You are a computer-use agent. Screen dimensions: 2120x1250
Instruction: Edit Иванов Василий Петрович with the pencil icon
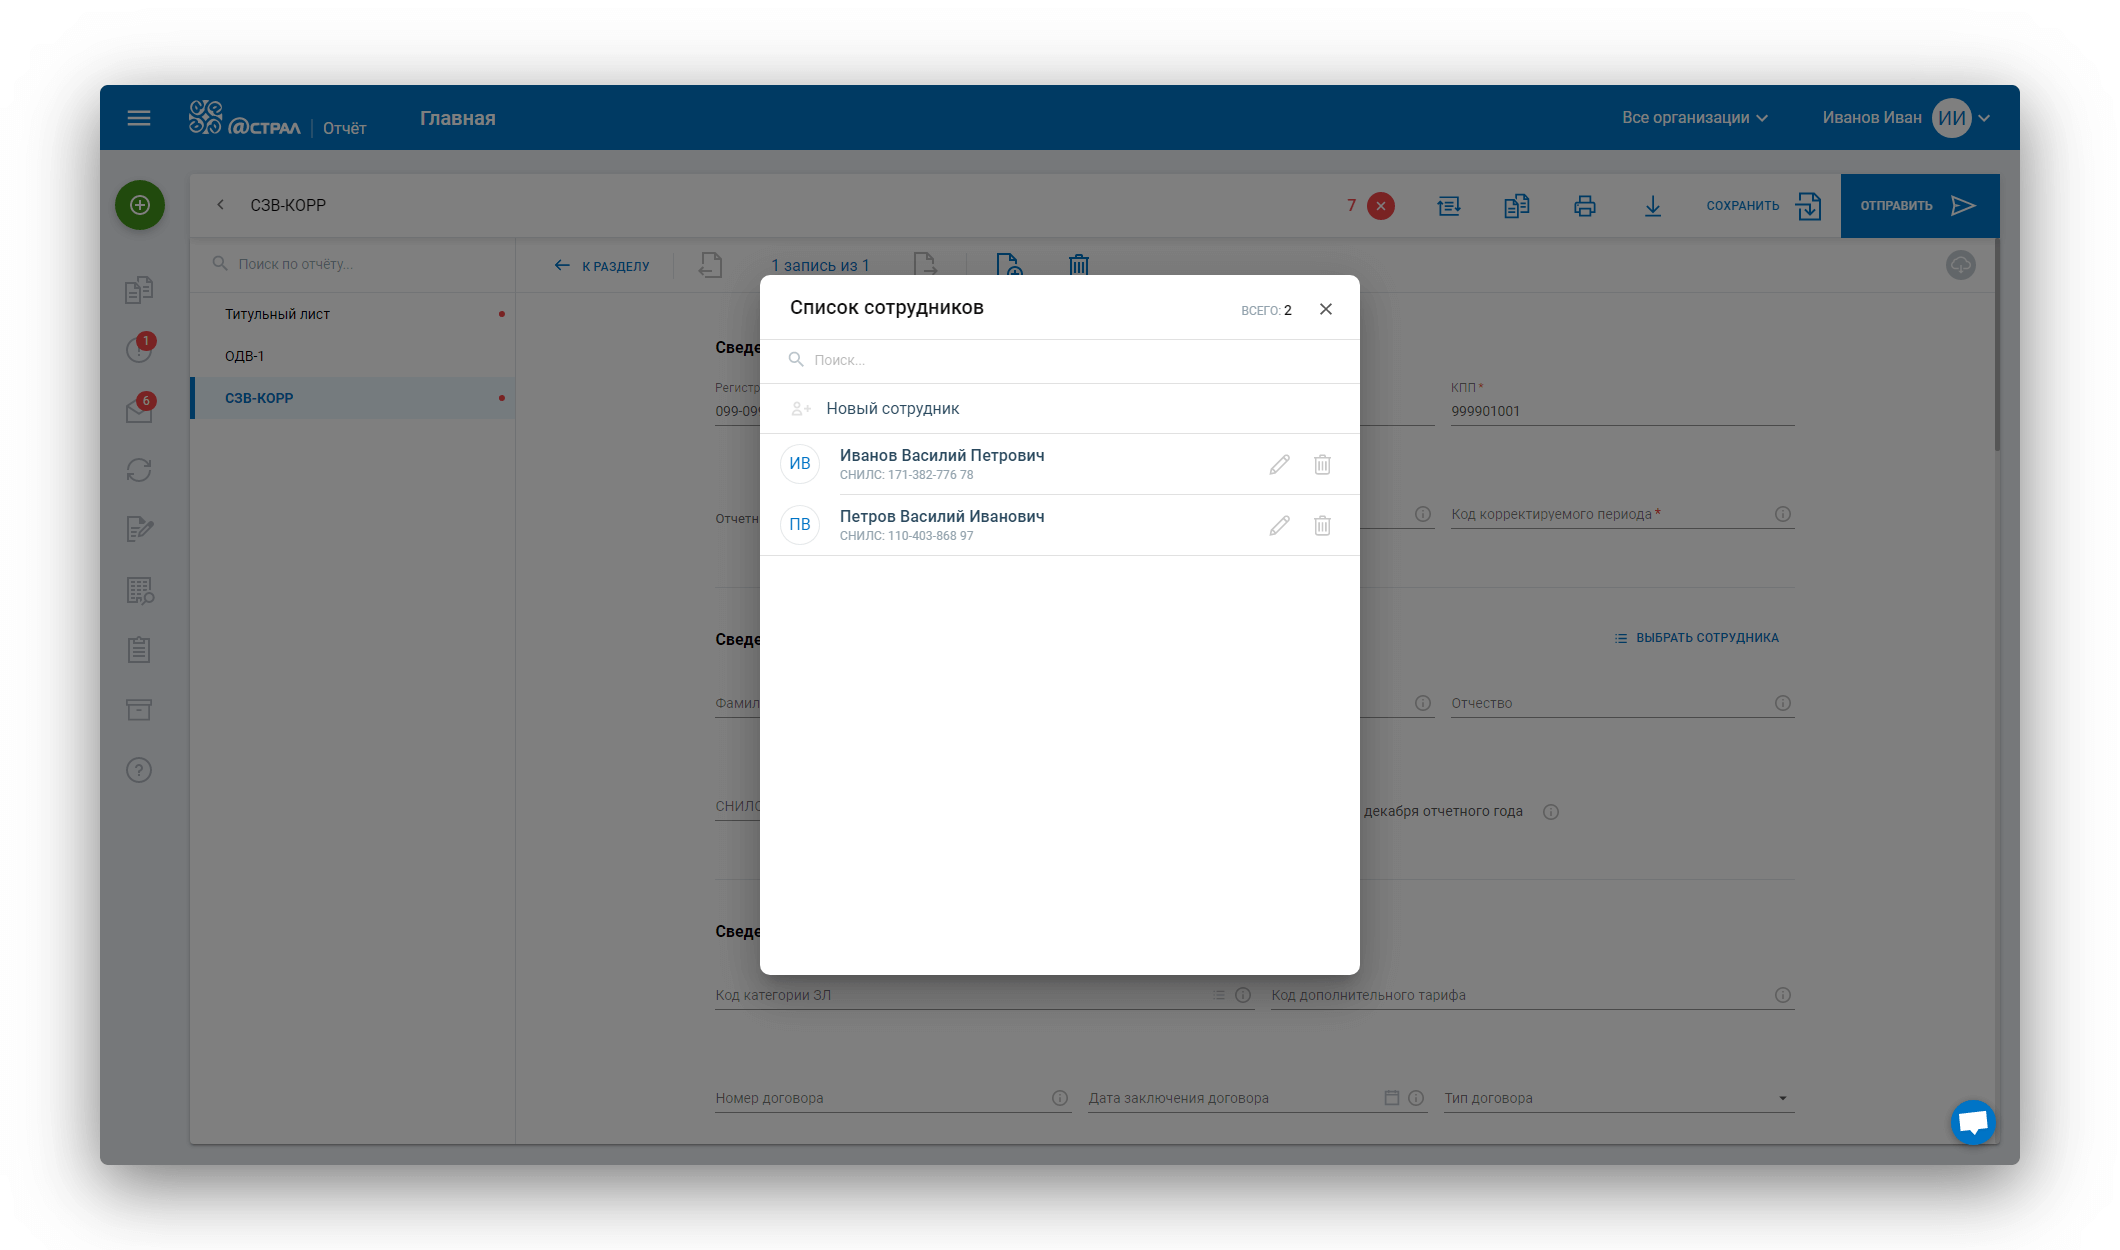pyautogui.click(x=1280, y=465)
